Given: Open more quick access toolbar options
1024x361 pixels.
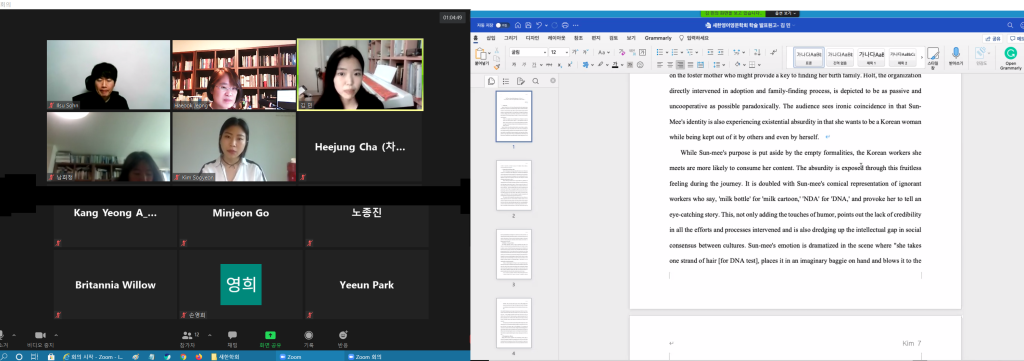Looking at the screenshot, I should pyautogui.click(x=575, y=25).
